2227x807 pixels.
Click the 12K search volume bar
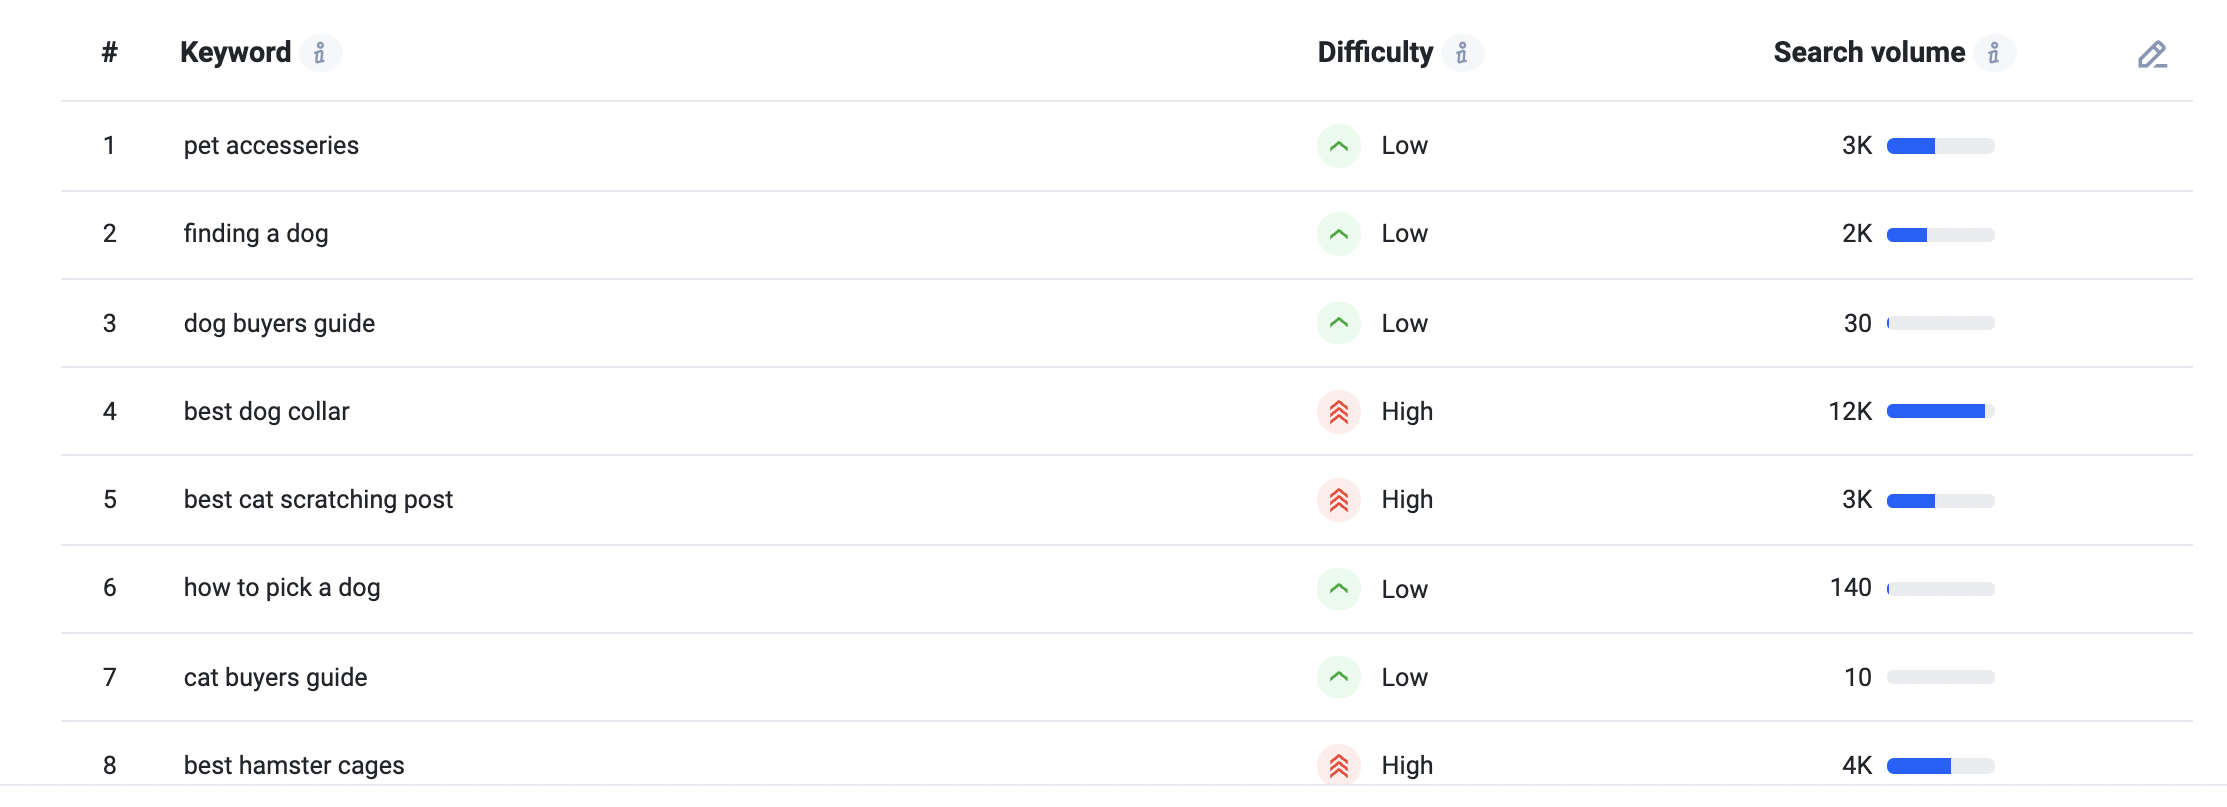click(x=1940, y=411)
